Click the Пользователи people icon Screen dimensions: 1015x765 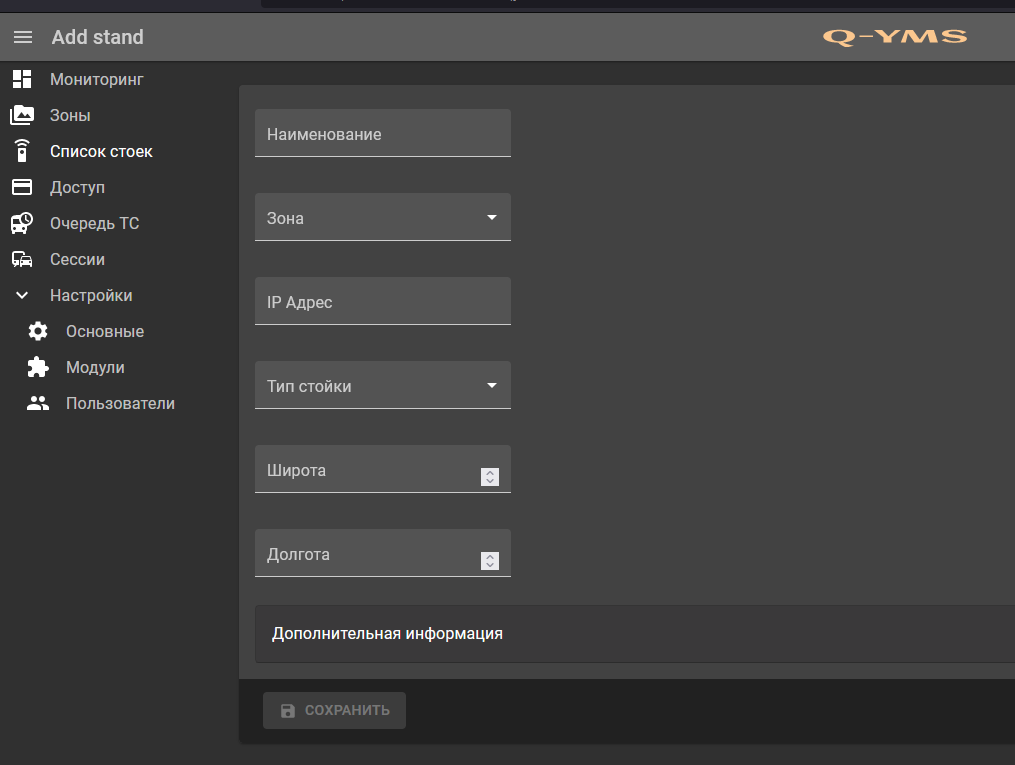point(38,403)
